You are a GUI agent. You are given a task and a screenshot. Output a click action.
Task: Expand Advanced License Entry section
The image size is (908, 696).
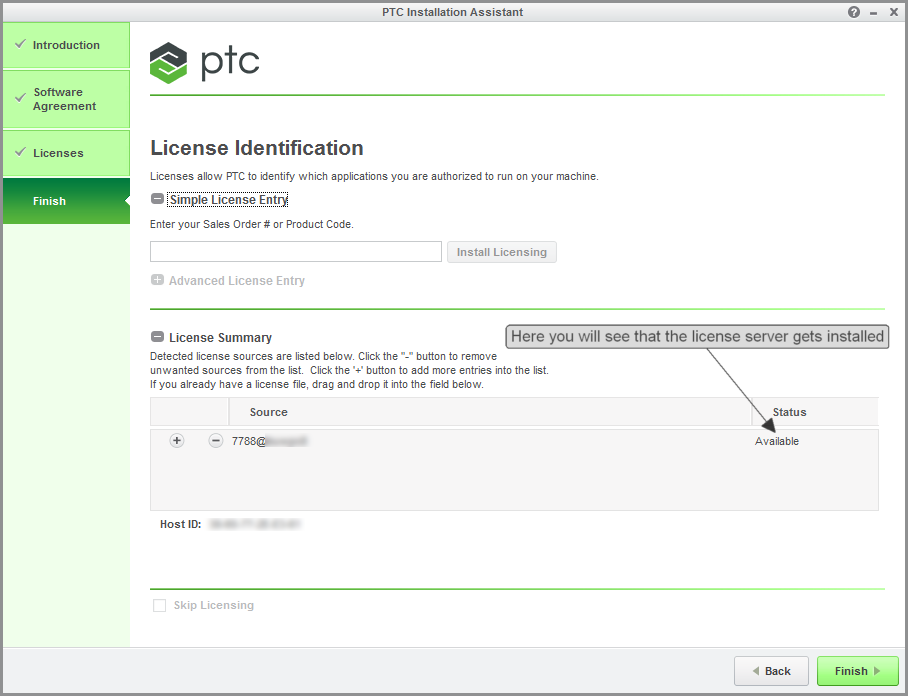[157, 280]
